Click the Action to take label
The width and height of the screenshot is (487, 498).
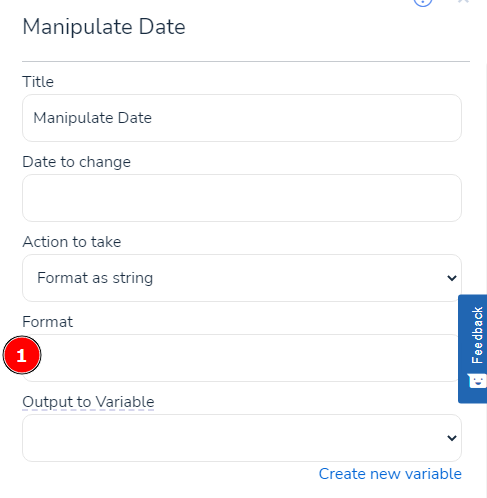pos(72,242)
